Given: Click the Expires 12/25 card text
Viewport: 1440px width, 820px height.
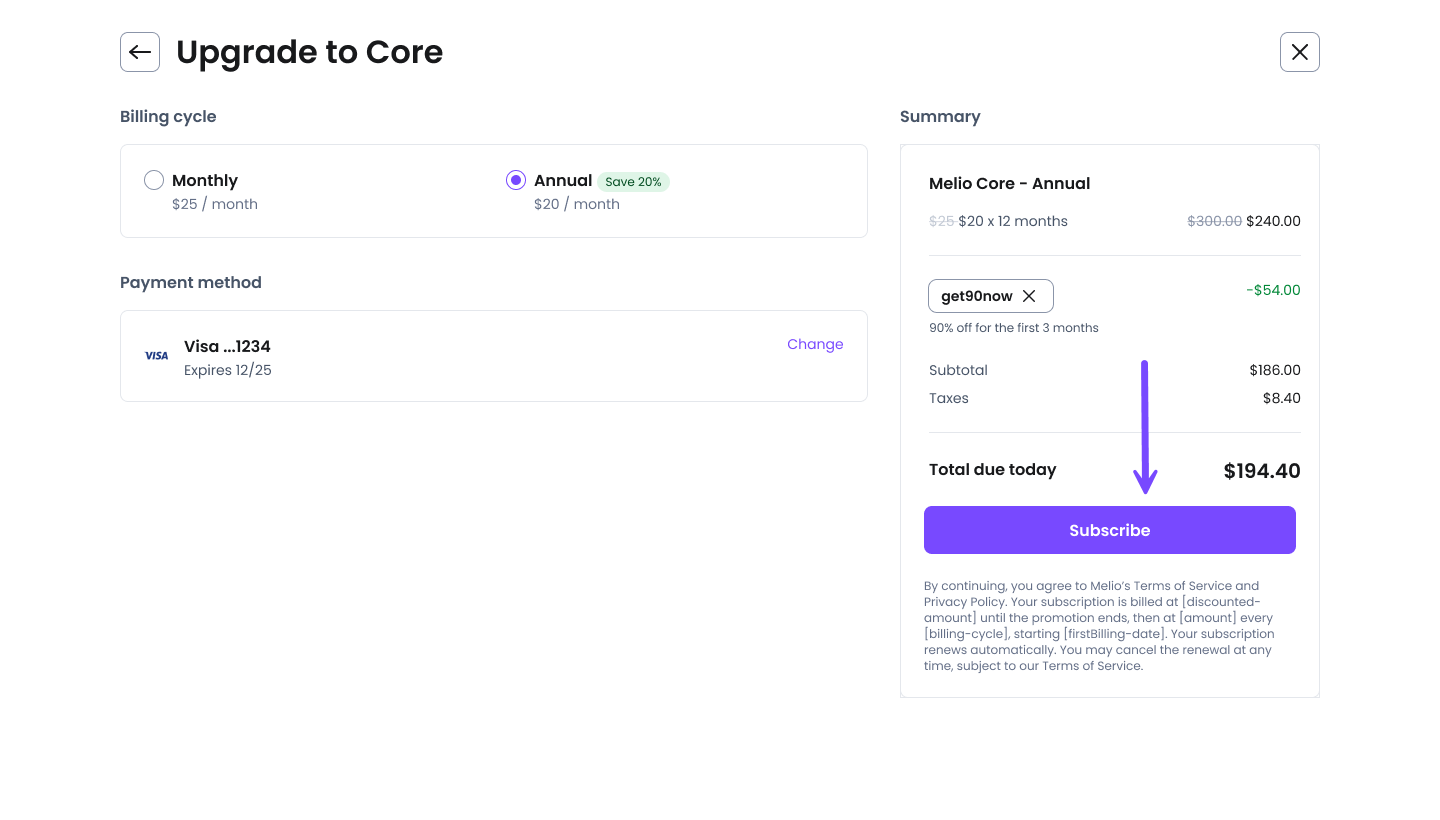Looking at the screenshot, I should point(228,370).
